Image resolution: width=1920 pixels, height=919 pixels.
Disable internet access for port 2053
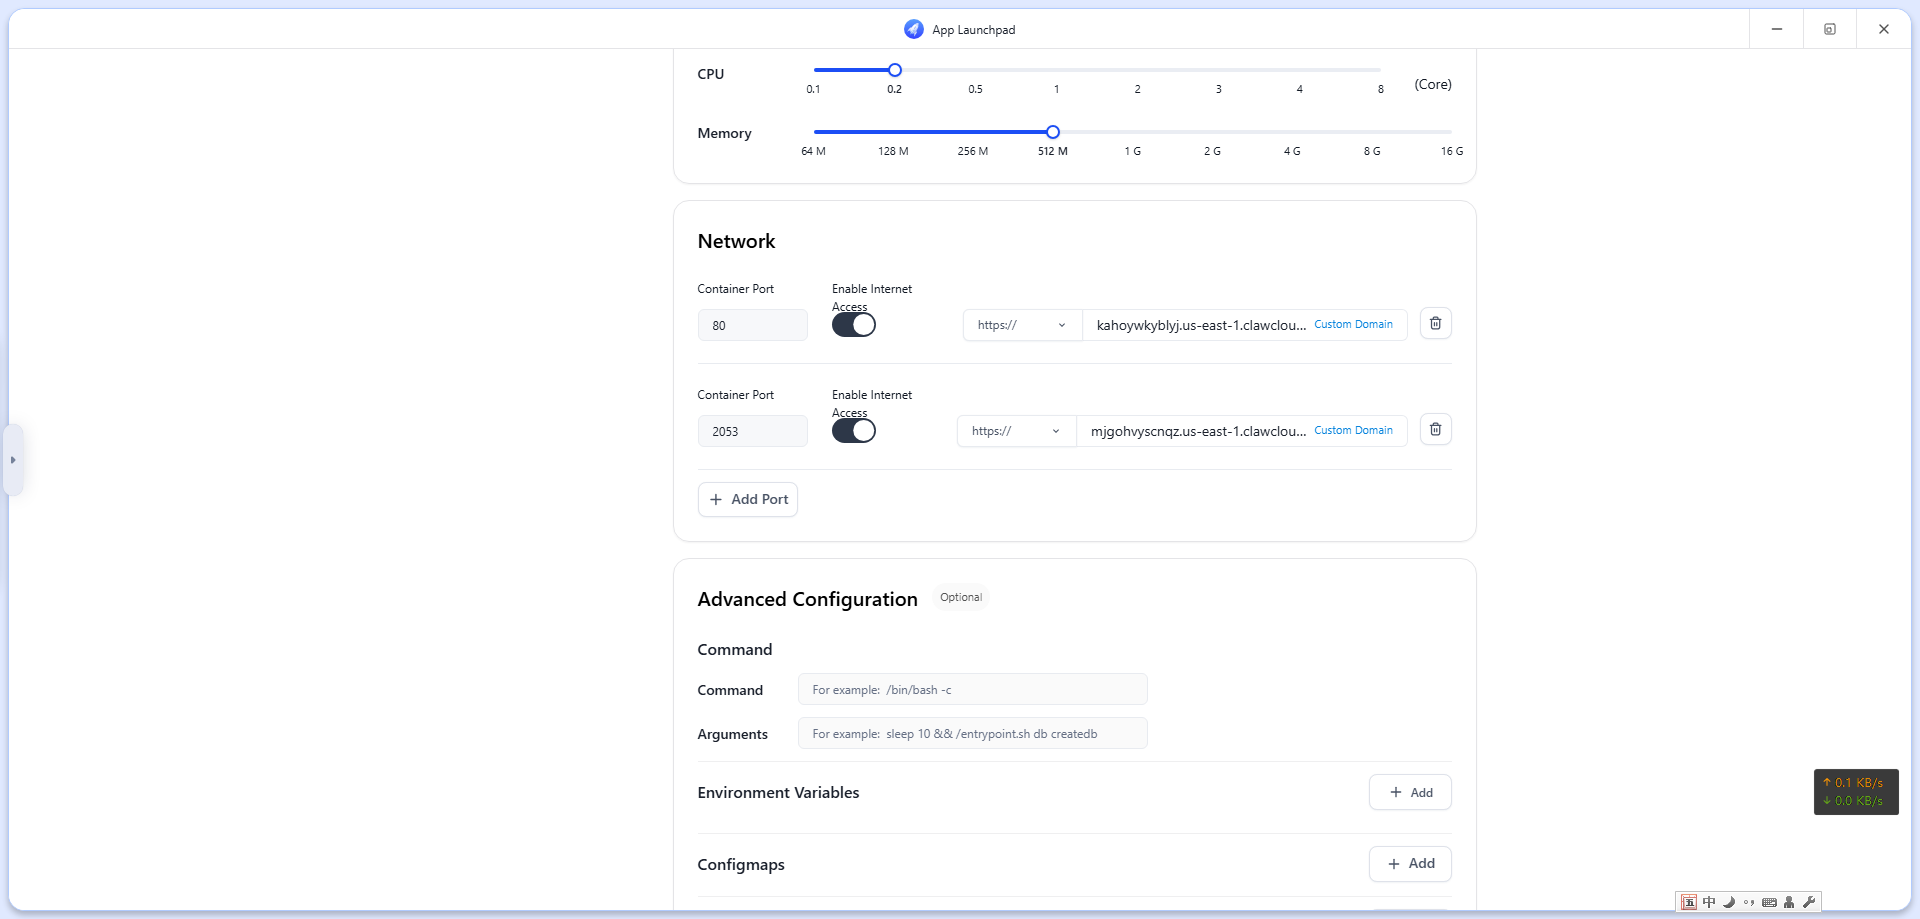854,431
